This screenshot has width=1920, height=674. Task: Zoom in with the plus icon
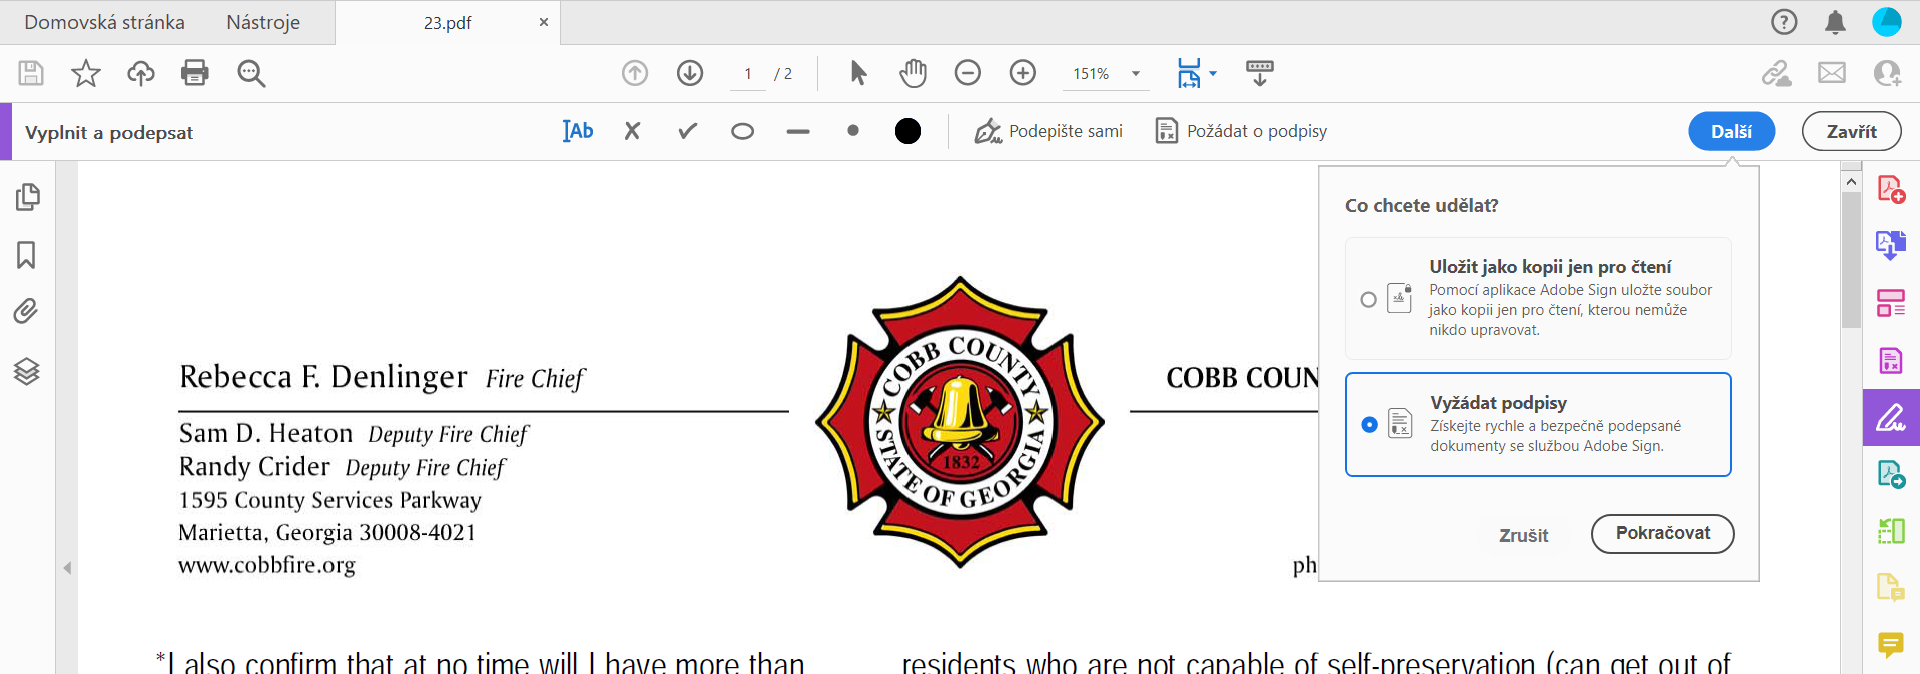click(1023, 73)
